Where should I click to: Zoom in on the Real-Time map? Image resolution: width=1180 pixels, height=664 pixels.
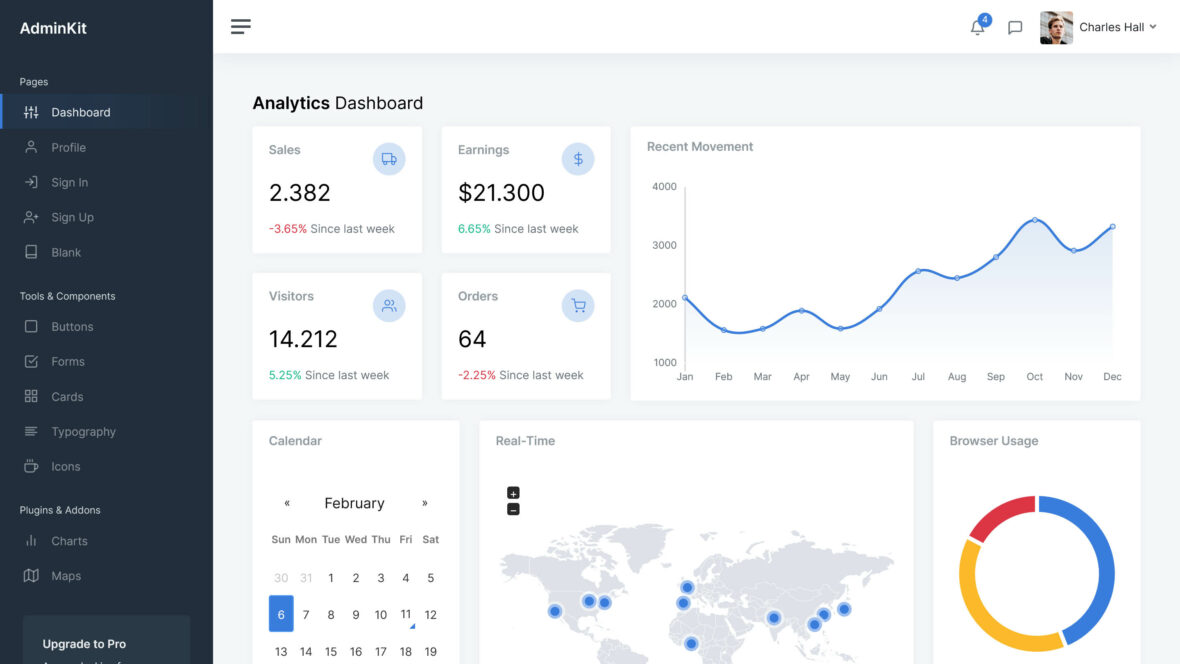click(512, 492)
